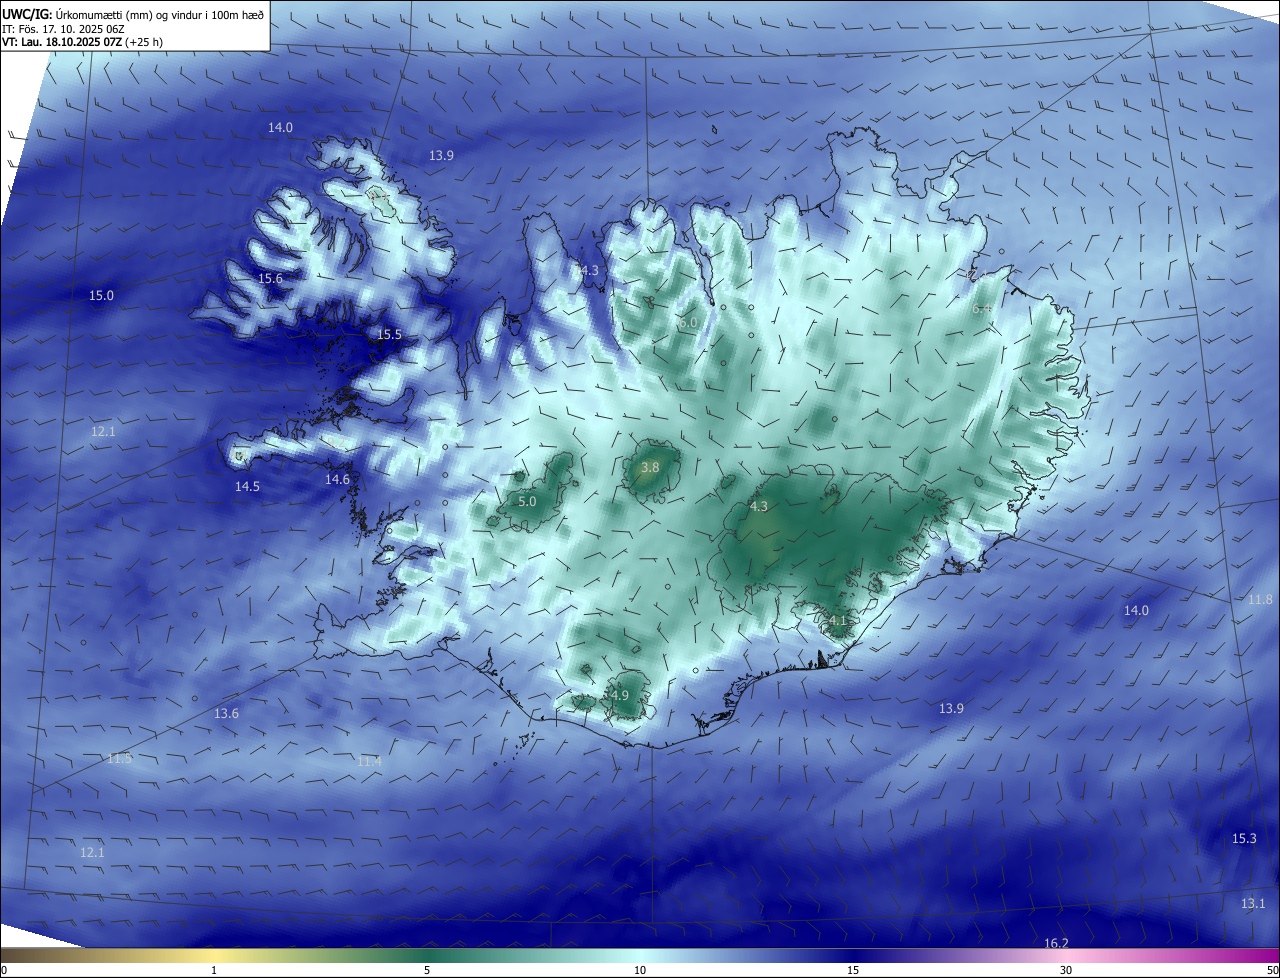Click the 15.3 value in the lower right

point(1244,839)
